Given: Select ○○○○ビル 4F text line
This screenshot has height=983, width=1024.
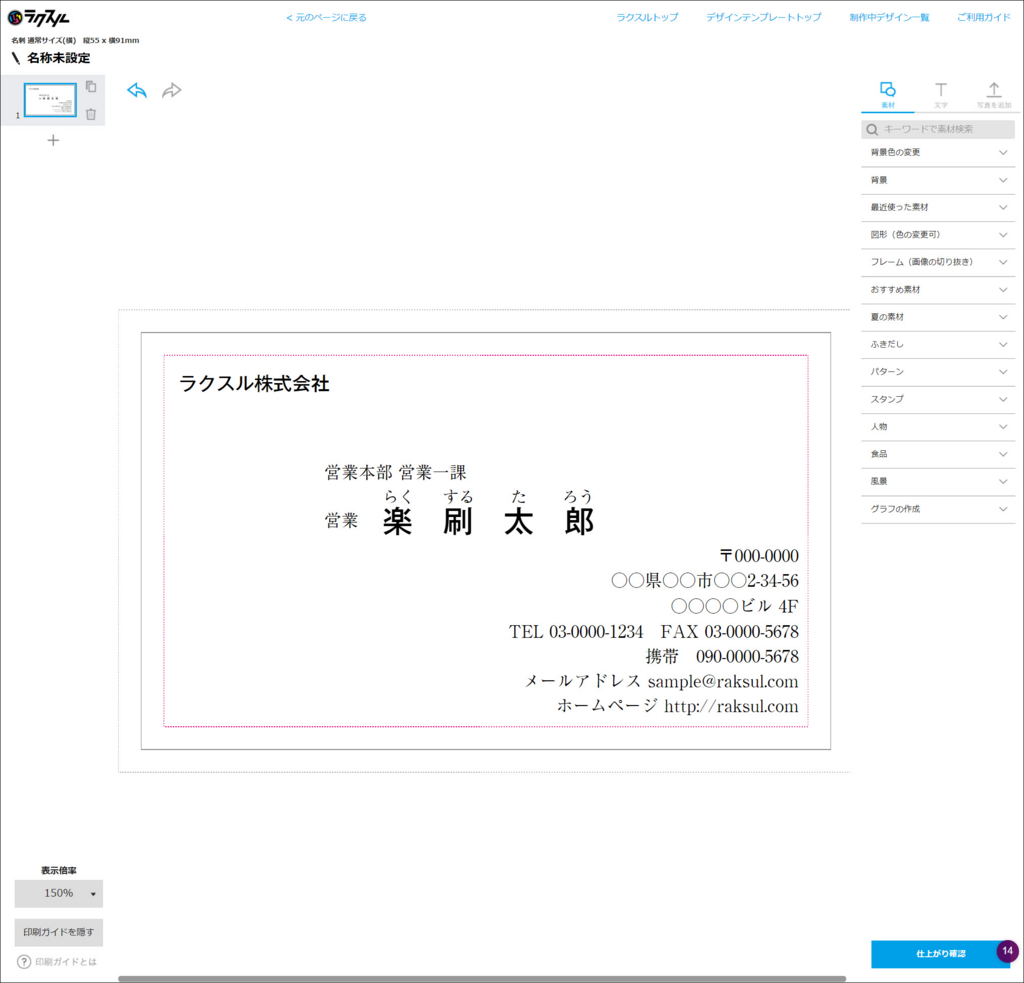Looking at the screenshot, I should coord(735,606).
